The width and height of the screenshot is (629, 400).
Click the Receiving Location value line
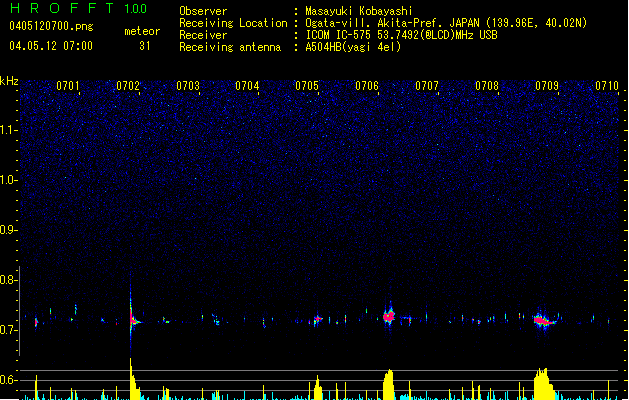coord(446,23)
